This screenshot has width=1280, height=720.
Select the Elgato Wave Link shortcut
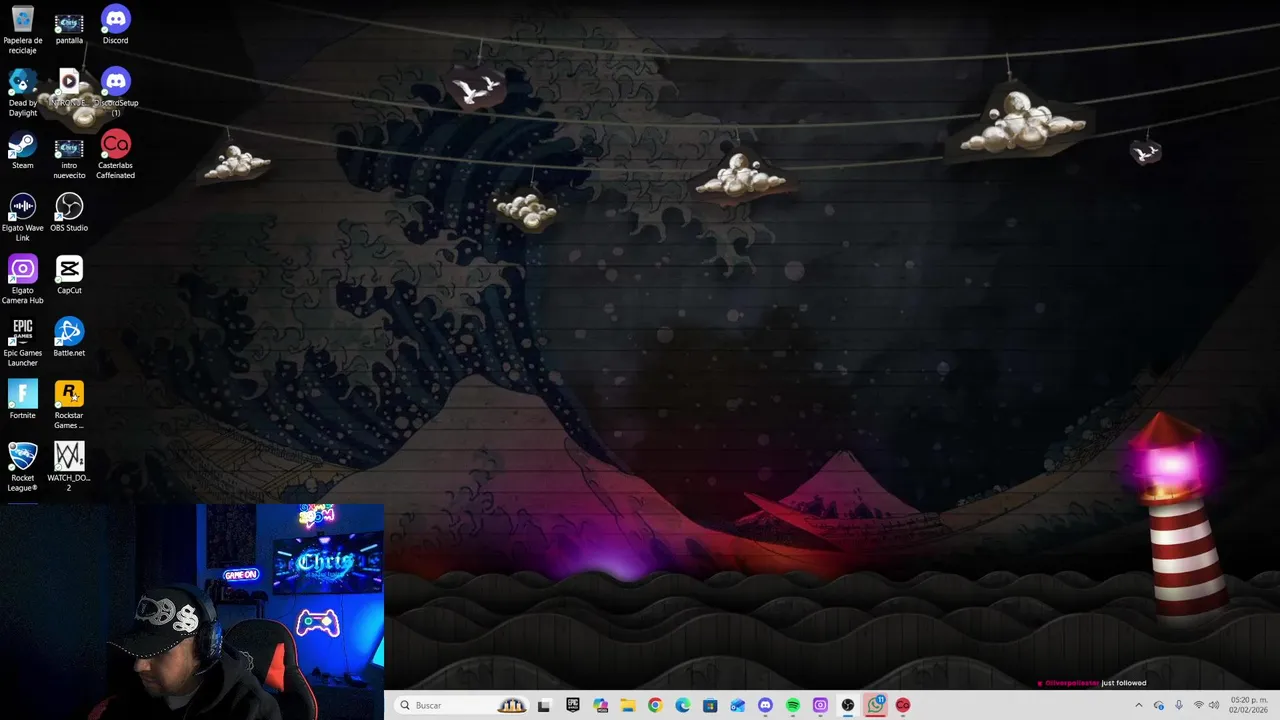coord(22,218)
